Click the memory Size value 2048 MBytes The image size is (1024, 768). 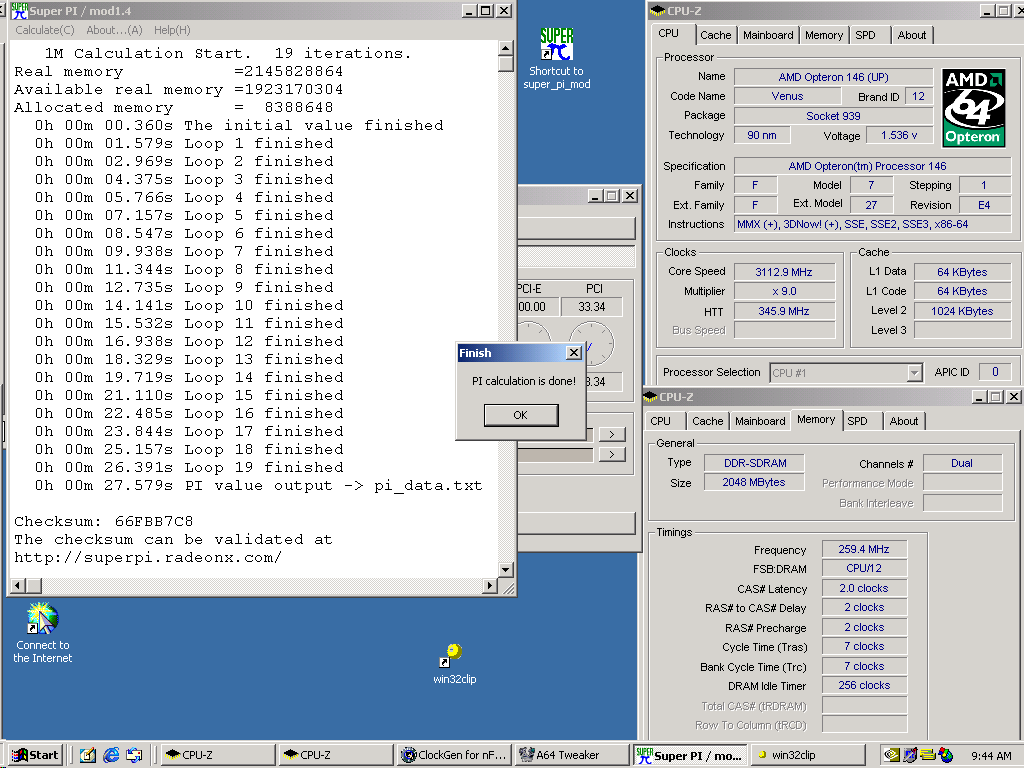[x=754, y=482]
